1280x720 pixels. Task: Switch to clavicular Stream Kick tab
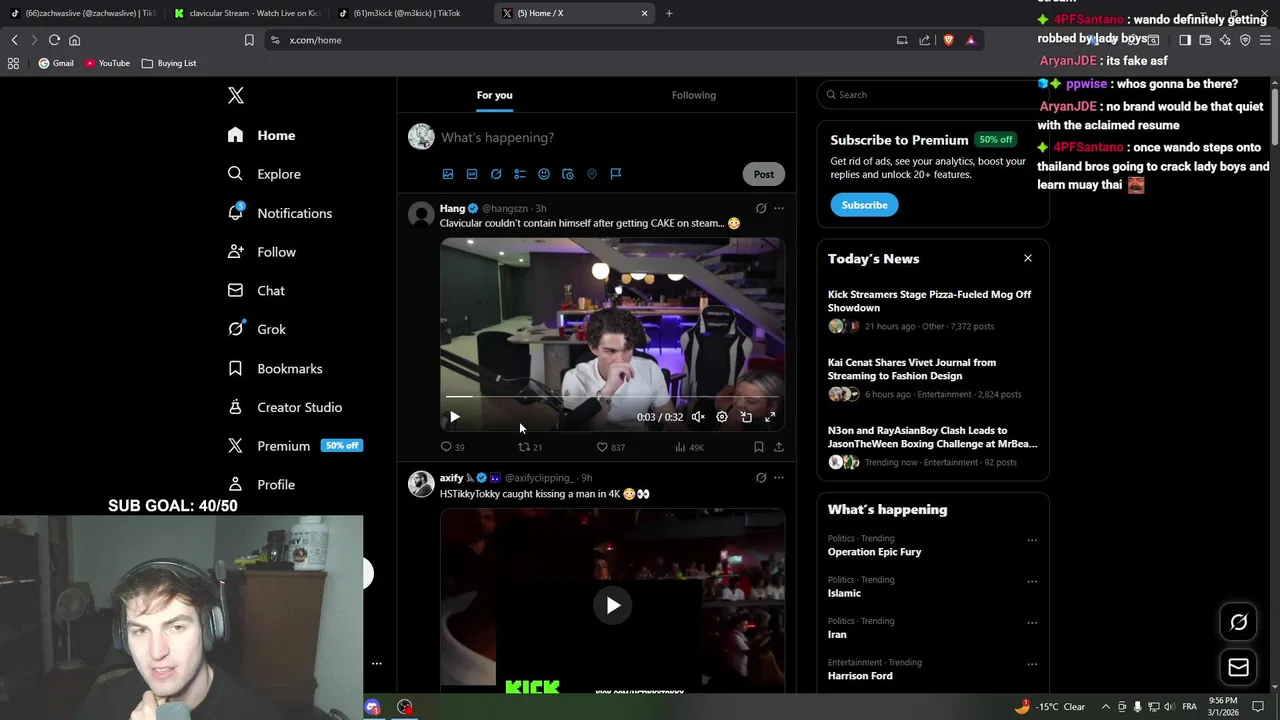pos(247,13)
